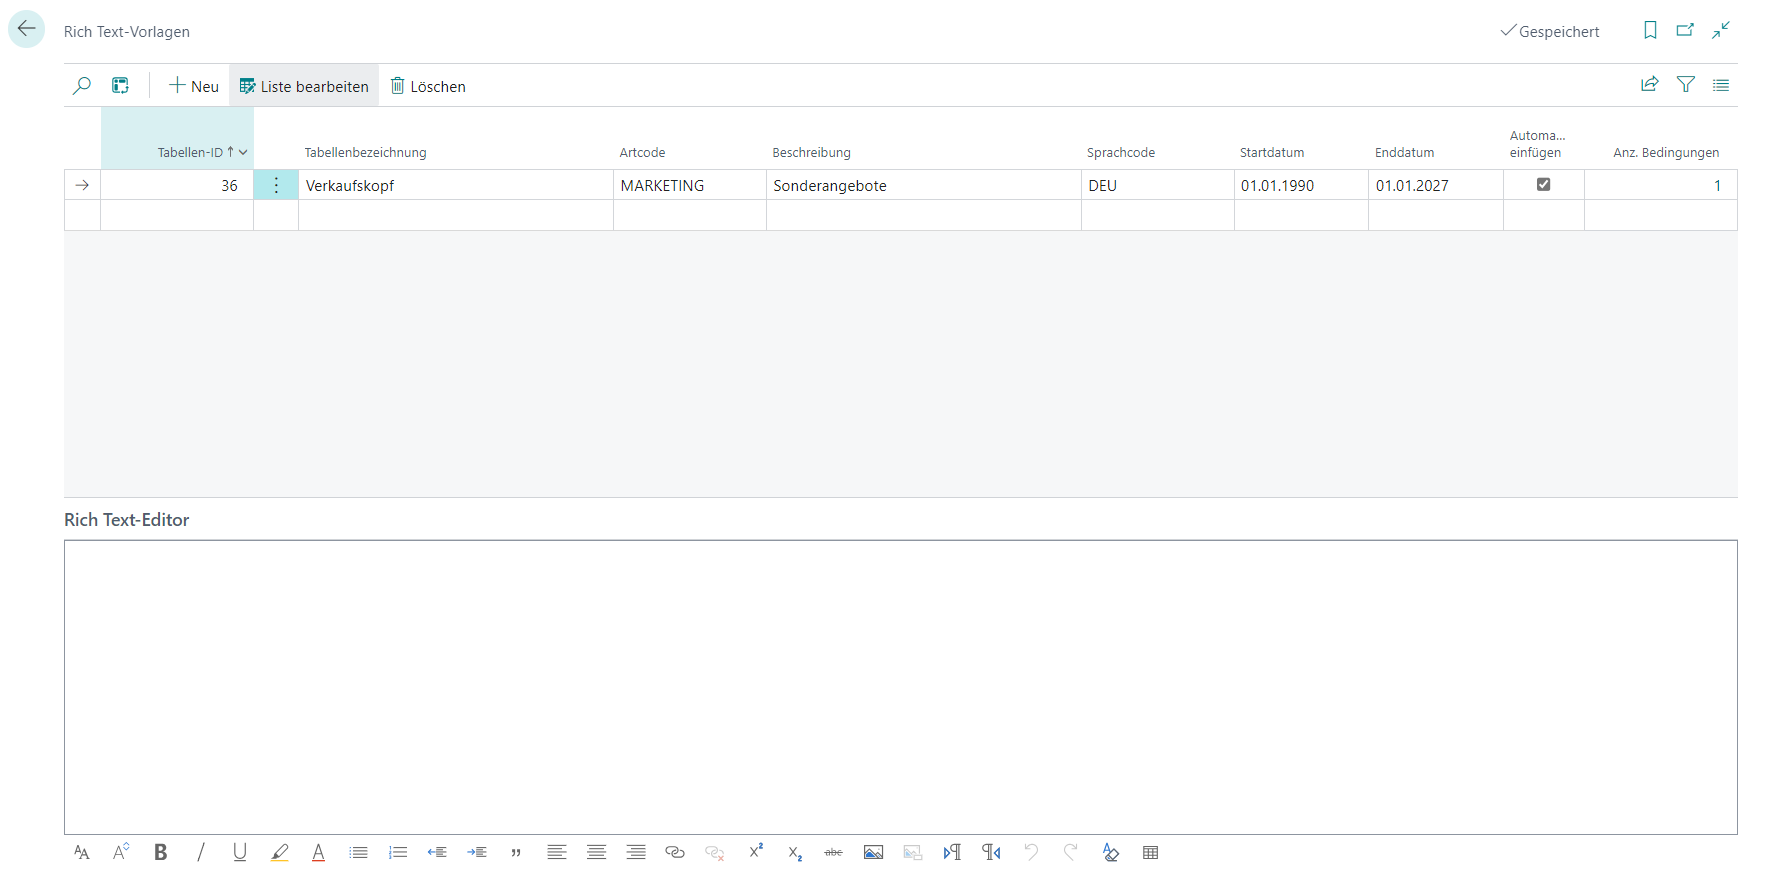Insert an image into the editor

click(x=873, y=852)
